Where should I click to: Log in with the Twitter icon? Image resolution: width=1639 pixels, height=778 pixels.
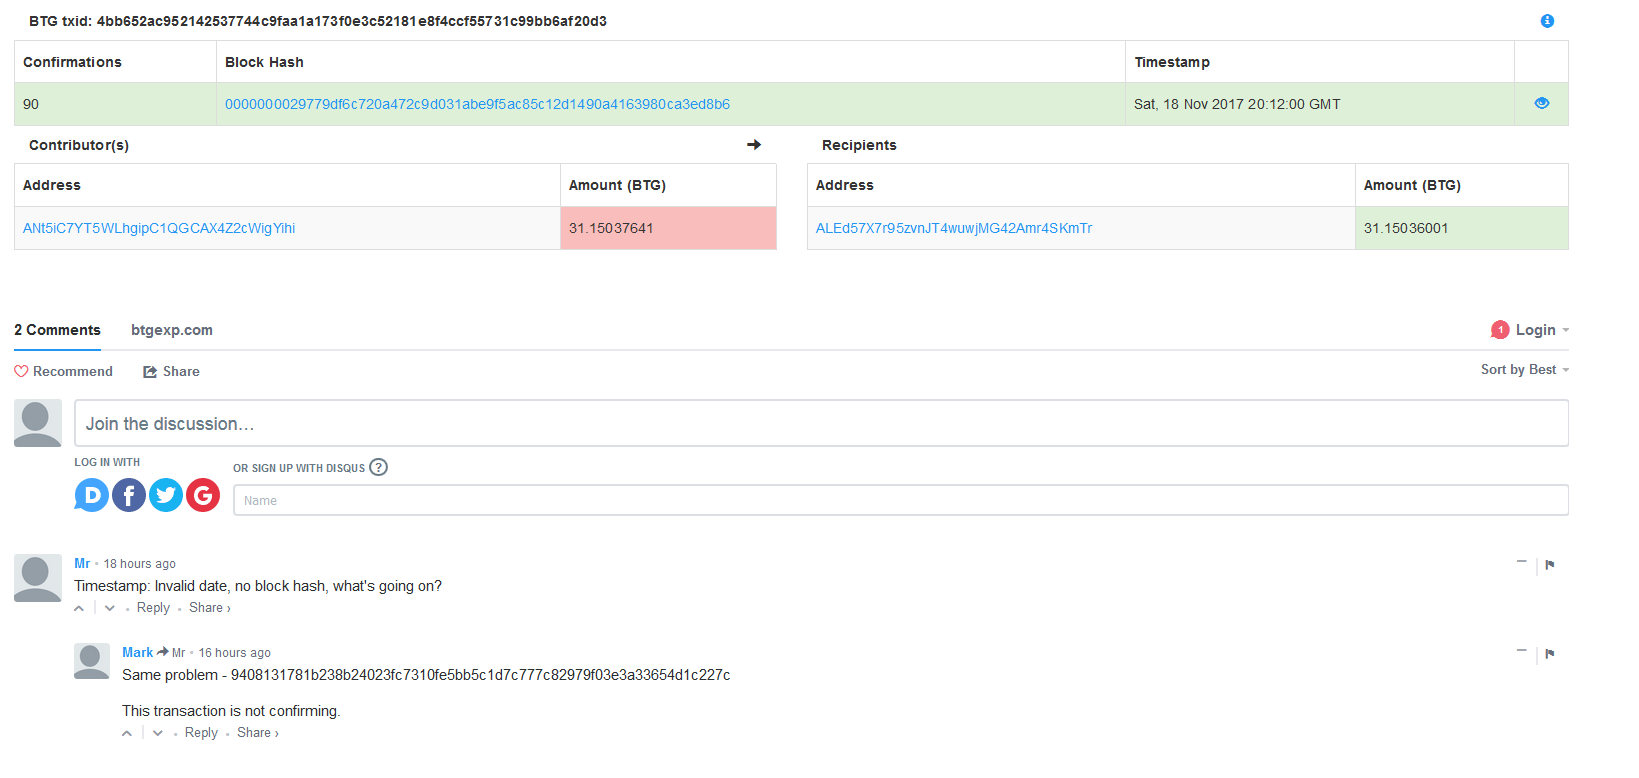tap(166, 495)
